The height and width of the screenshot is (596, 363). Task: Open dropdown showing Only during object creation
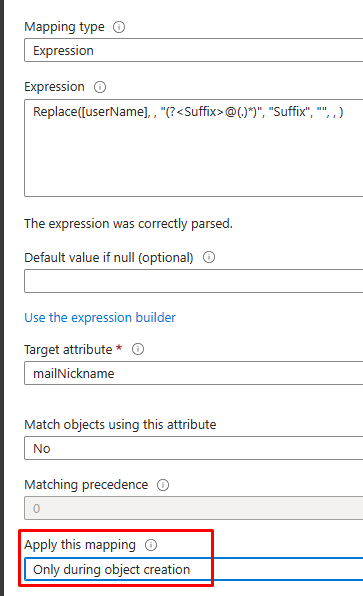tap(193, 569)
